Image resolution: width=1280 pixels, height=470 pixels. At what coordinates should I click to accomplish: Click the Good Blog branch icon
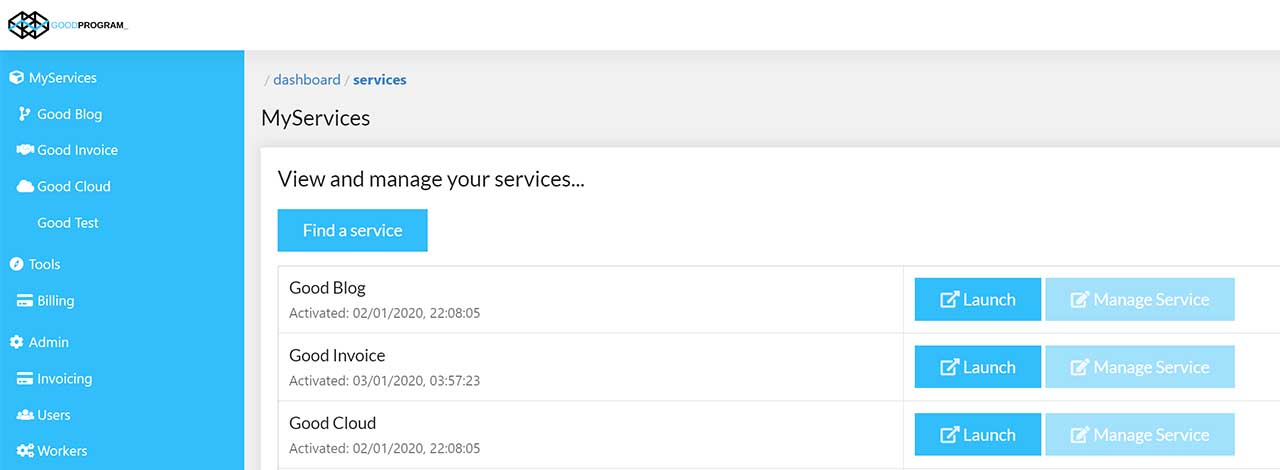(x=25, y=114)
